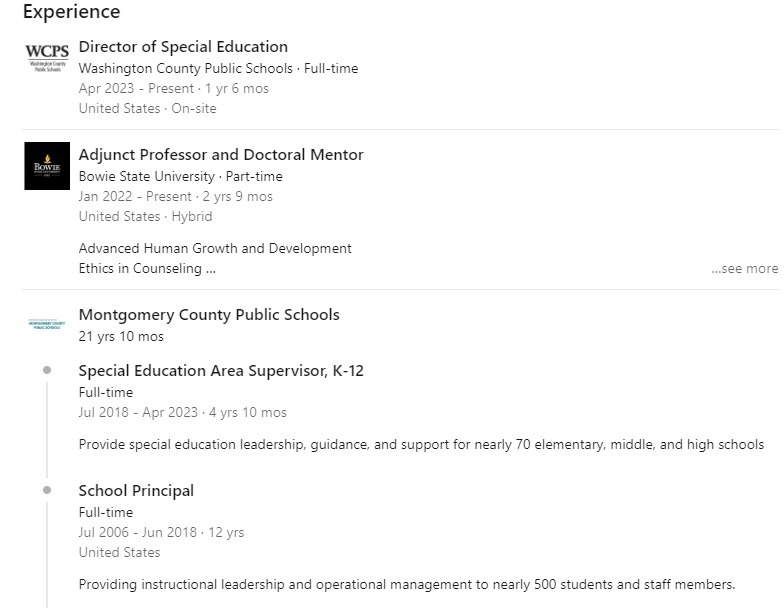Click the 'Jan 2022 - Present' date text
This screenshot has width=784, height=608.
(x=135, y=196)
